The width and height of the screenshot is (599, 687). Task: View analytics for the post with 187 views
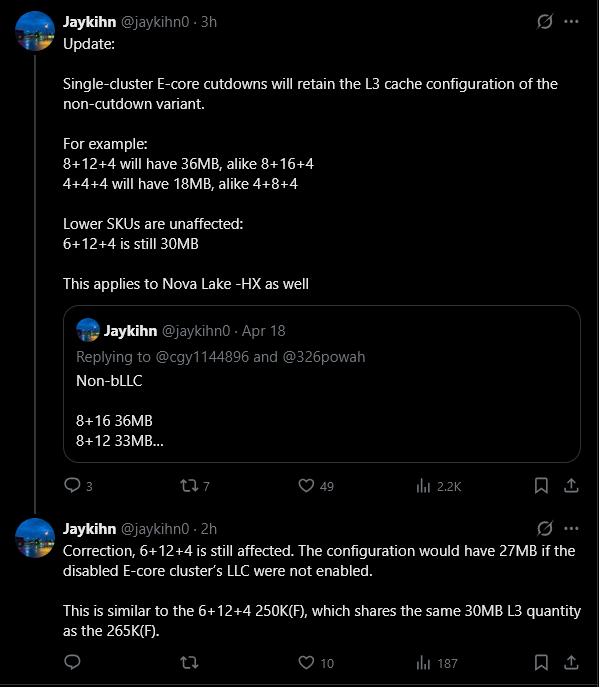click(437, 662)
